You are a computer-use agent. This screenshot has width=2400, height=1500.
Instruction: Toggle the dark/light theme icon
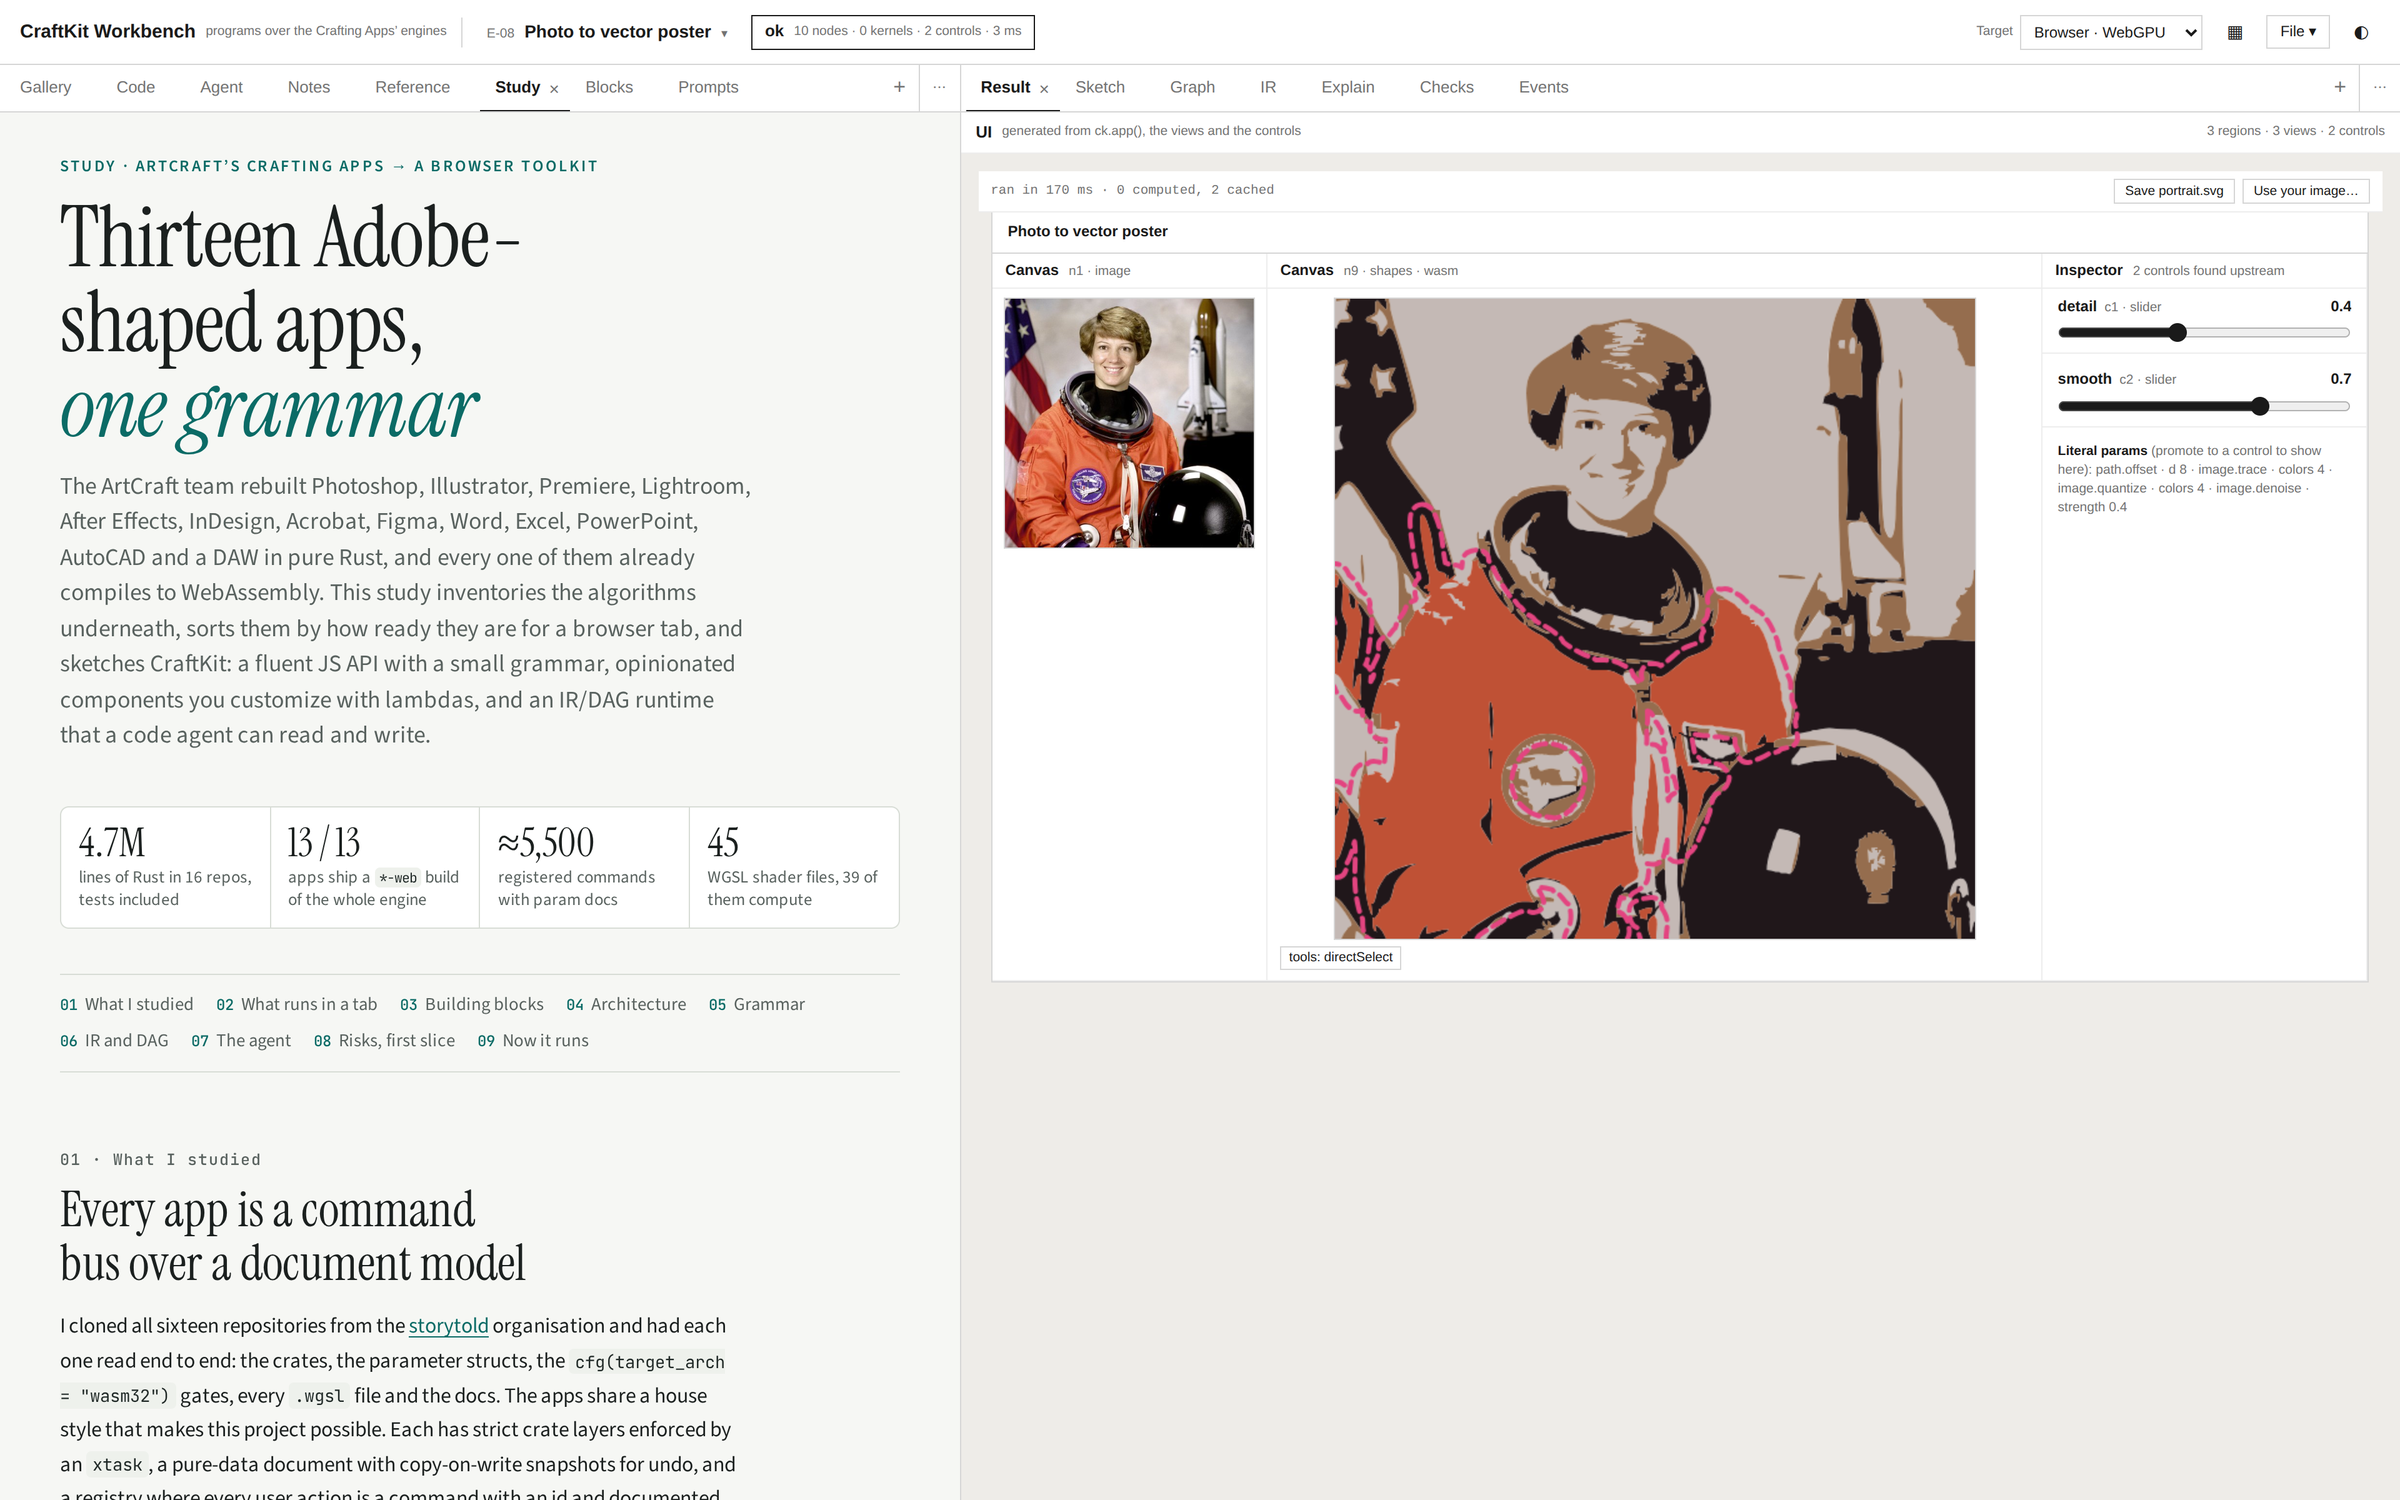[2361, 32]
